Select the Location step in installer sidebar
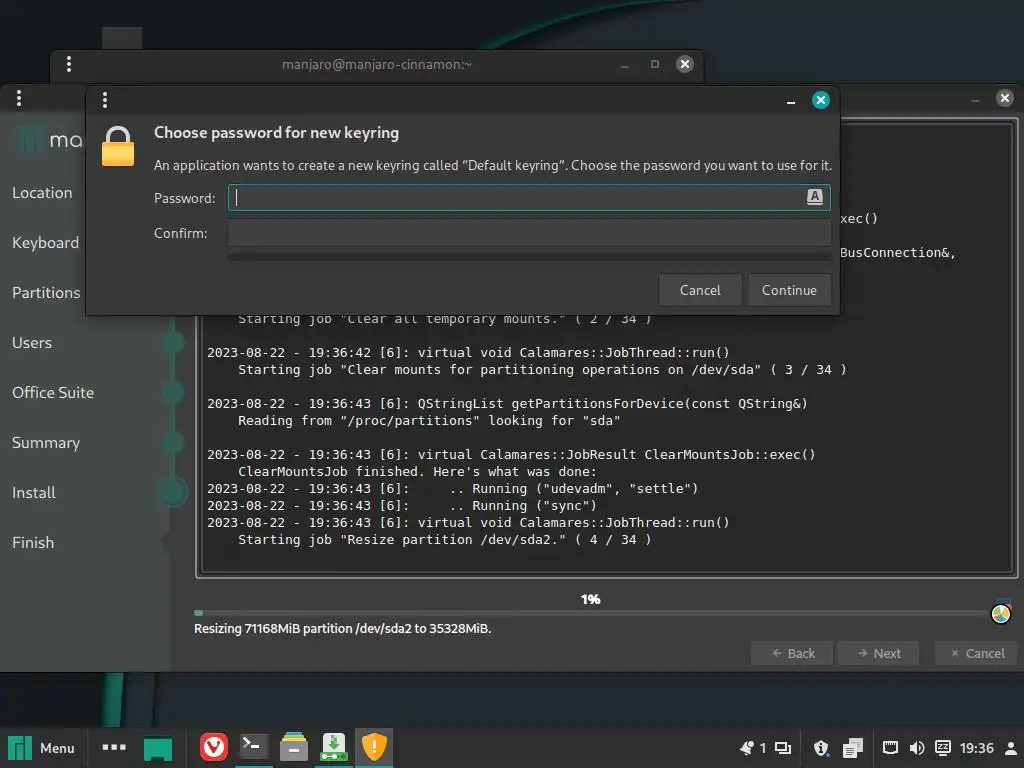 [x=42, y=193]
